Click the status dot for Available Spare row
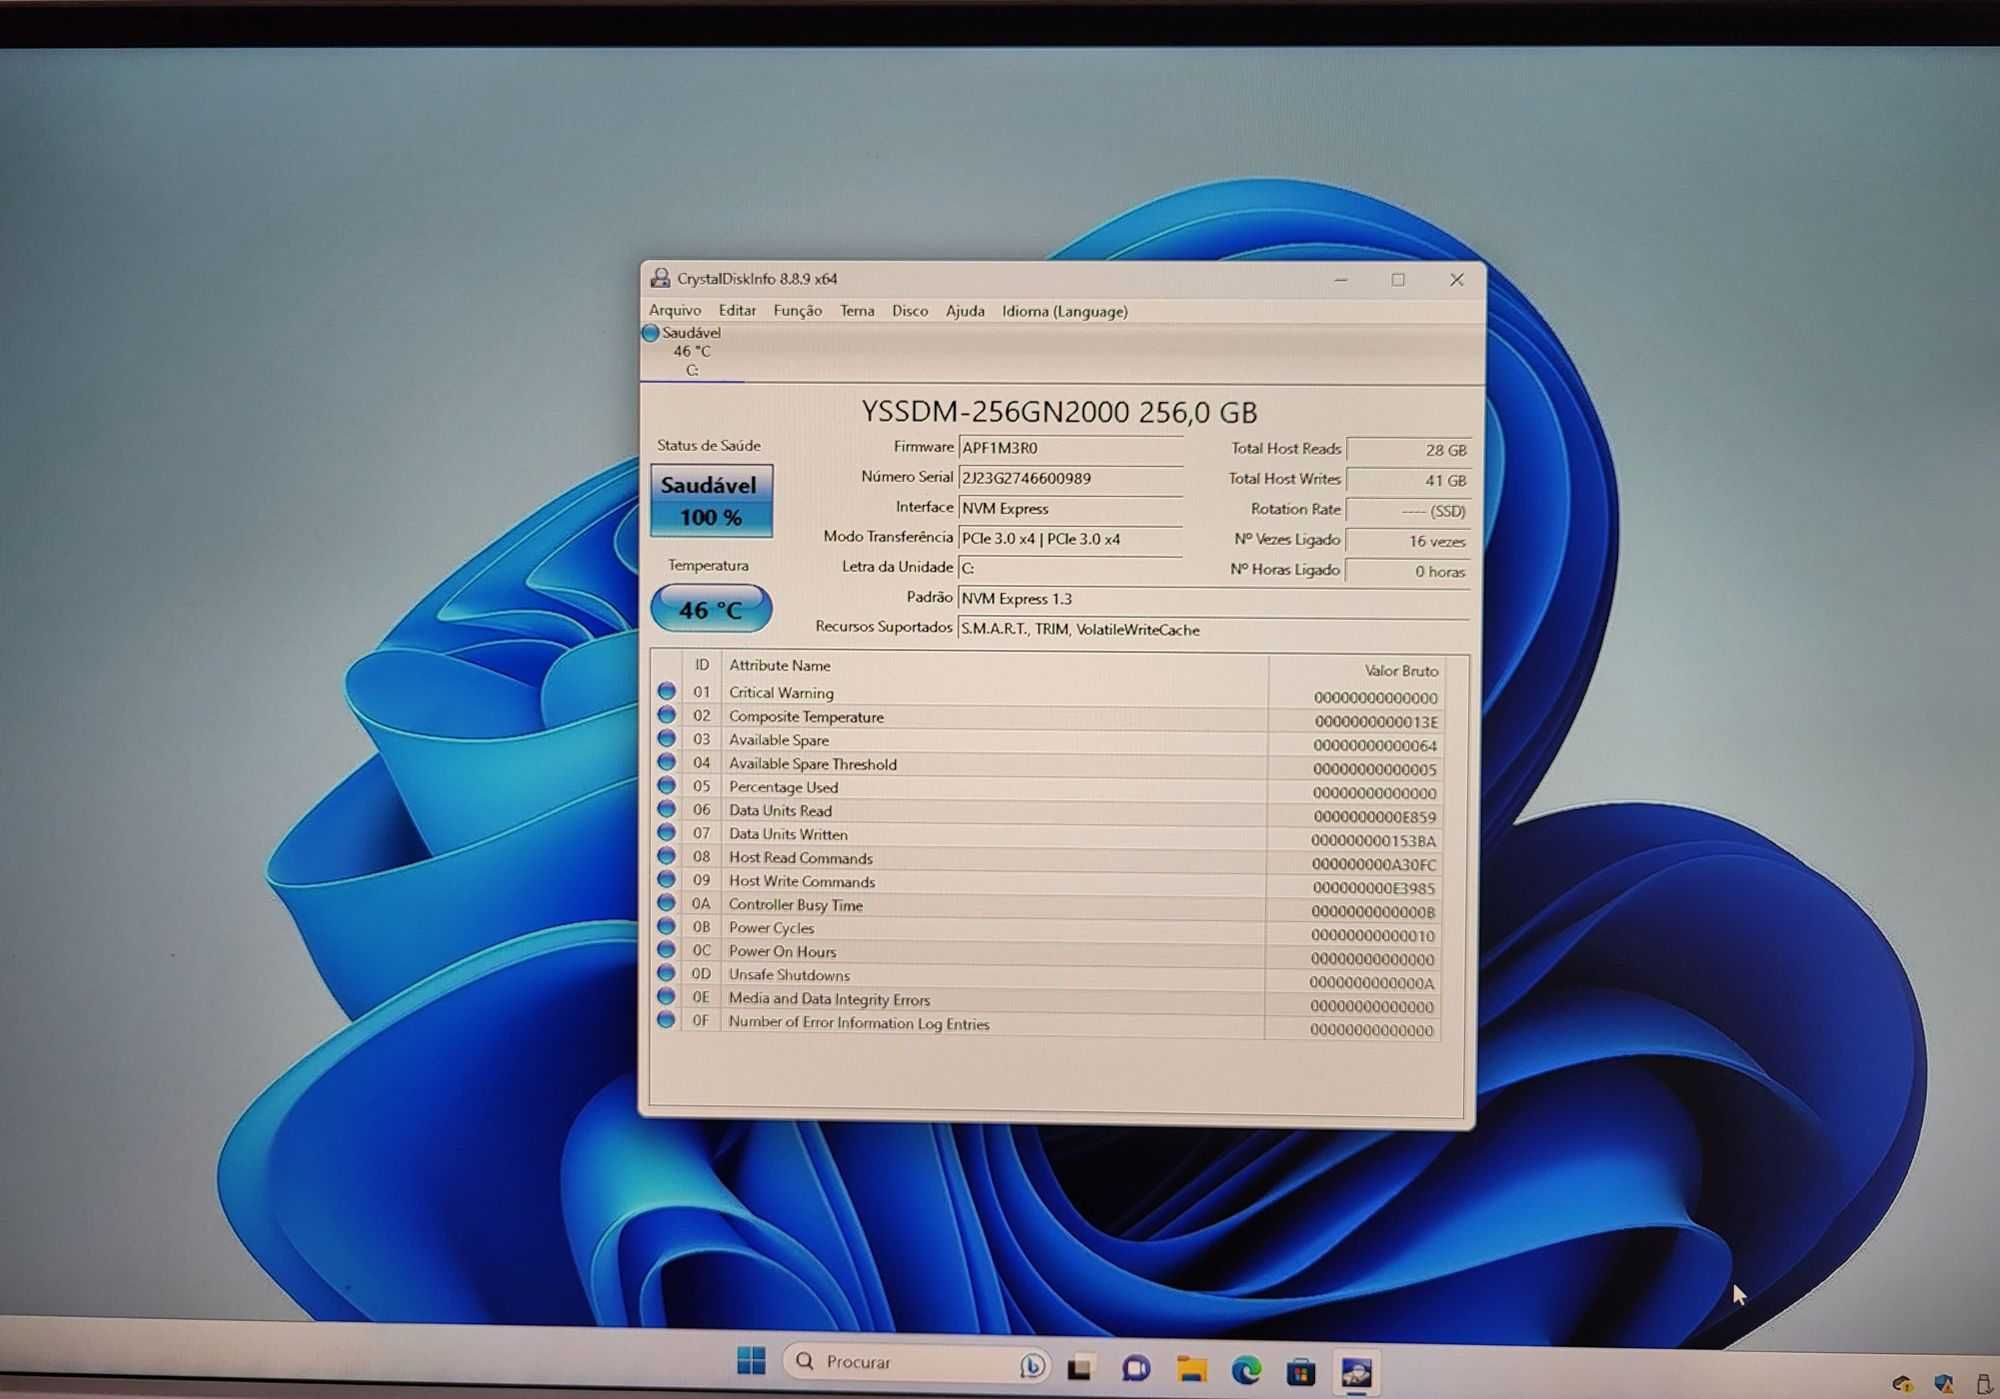Image resolution: width=2000 pixels, height=1399 pixels. click(666, 738)
